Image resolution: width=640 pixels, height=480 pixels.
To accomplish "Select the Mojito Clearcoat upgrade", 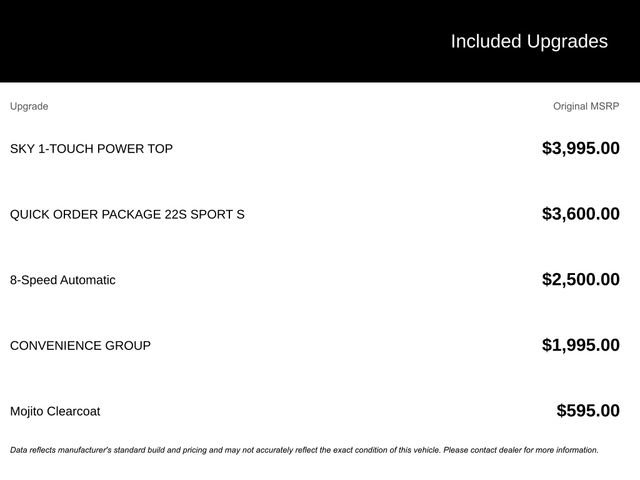I will pos(55,411).
